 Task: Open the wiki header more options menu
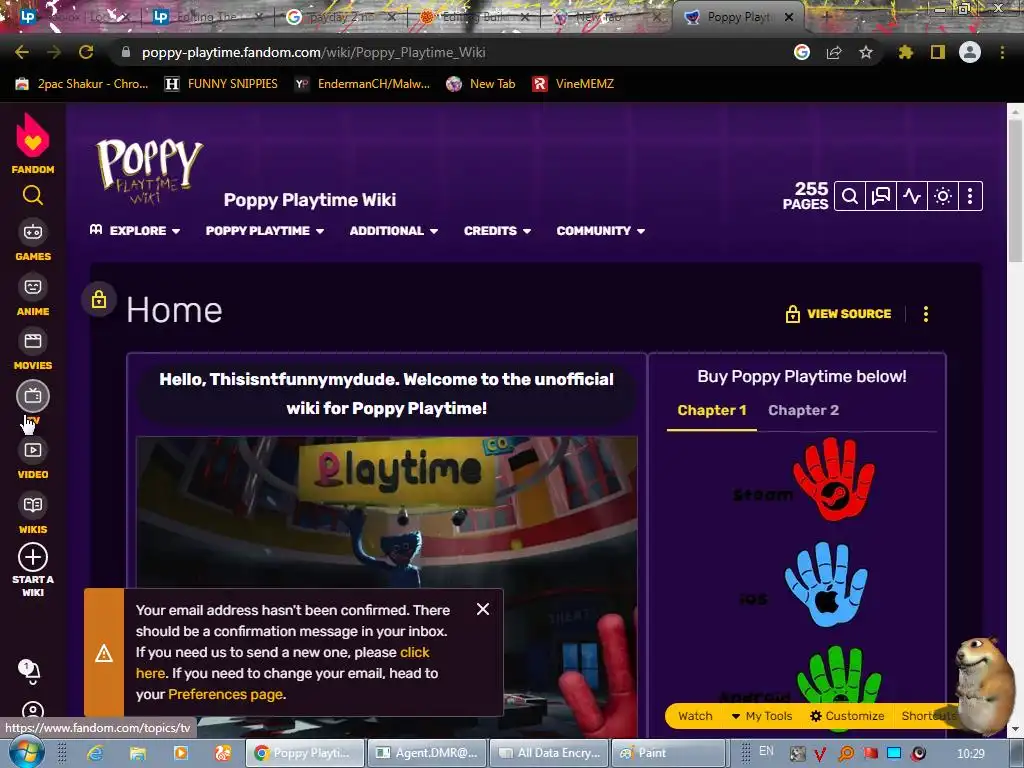[x=970, y=196]
